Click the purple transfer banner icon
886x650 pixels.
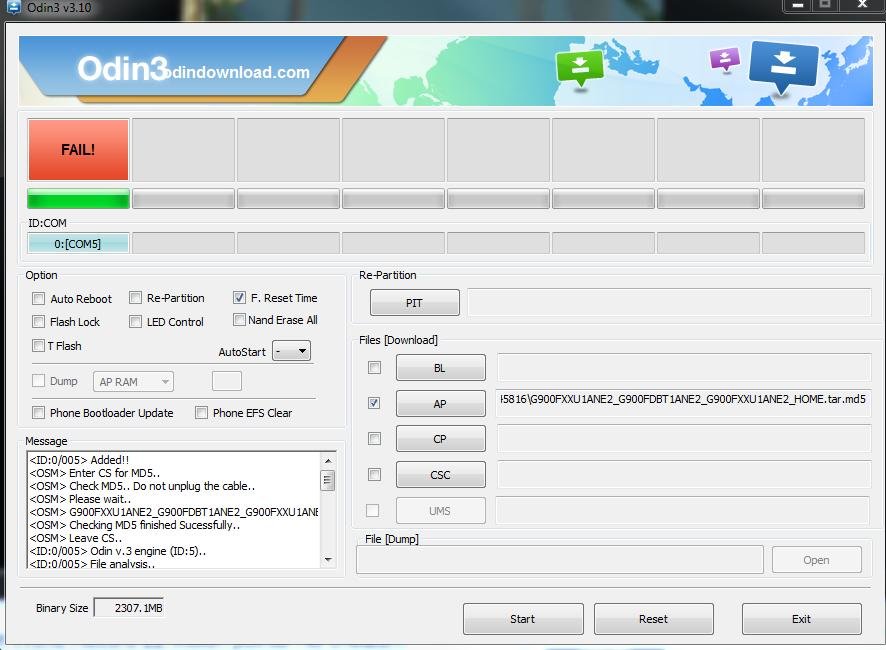[725, 59]
